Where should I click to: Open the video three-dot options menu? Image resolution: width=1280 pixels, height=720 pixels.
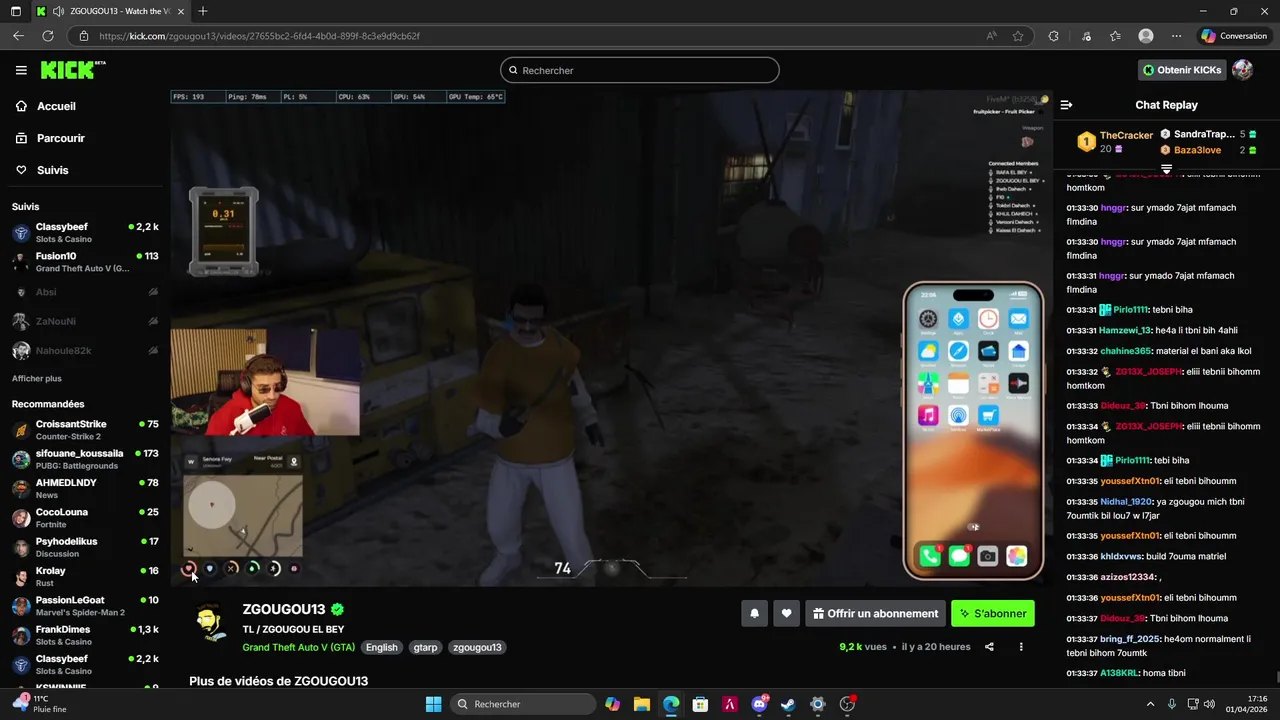[x=1021, y=647]
